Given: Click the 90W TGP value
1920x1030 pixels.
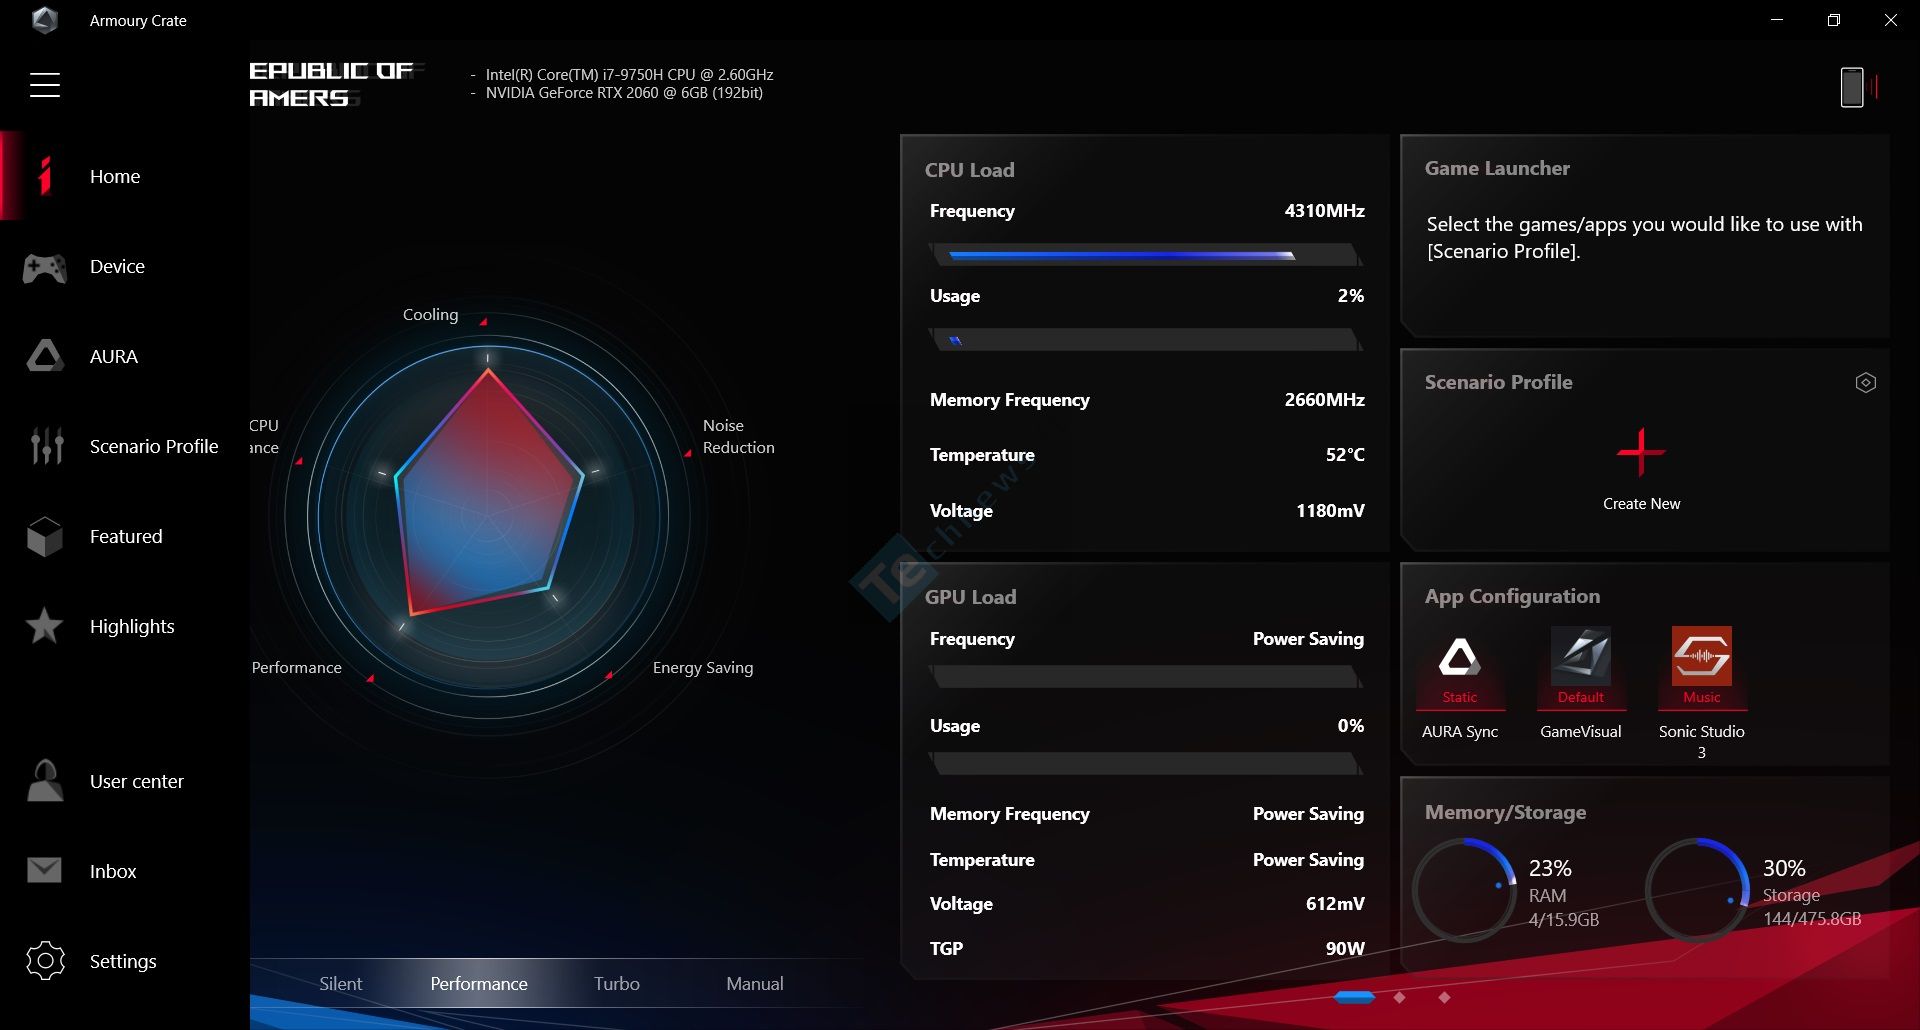Looking at the screenshot, I should [x=1345, y=949].
